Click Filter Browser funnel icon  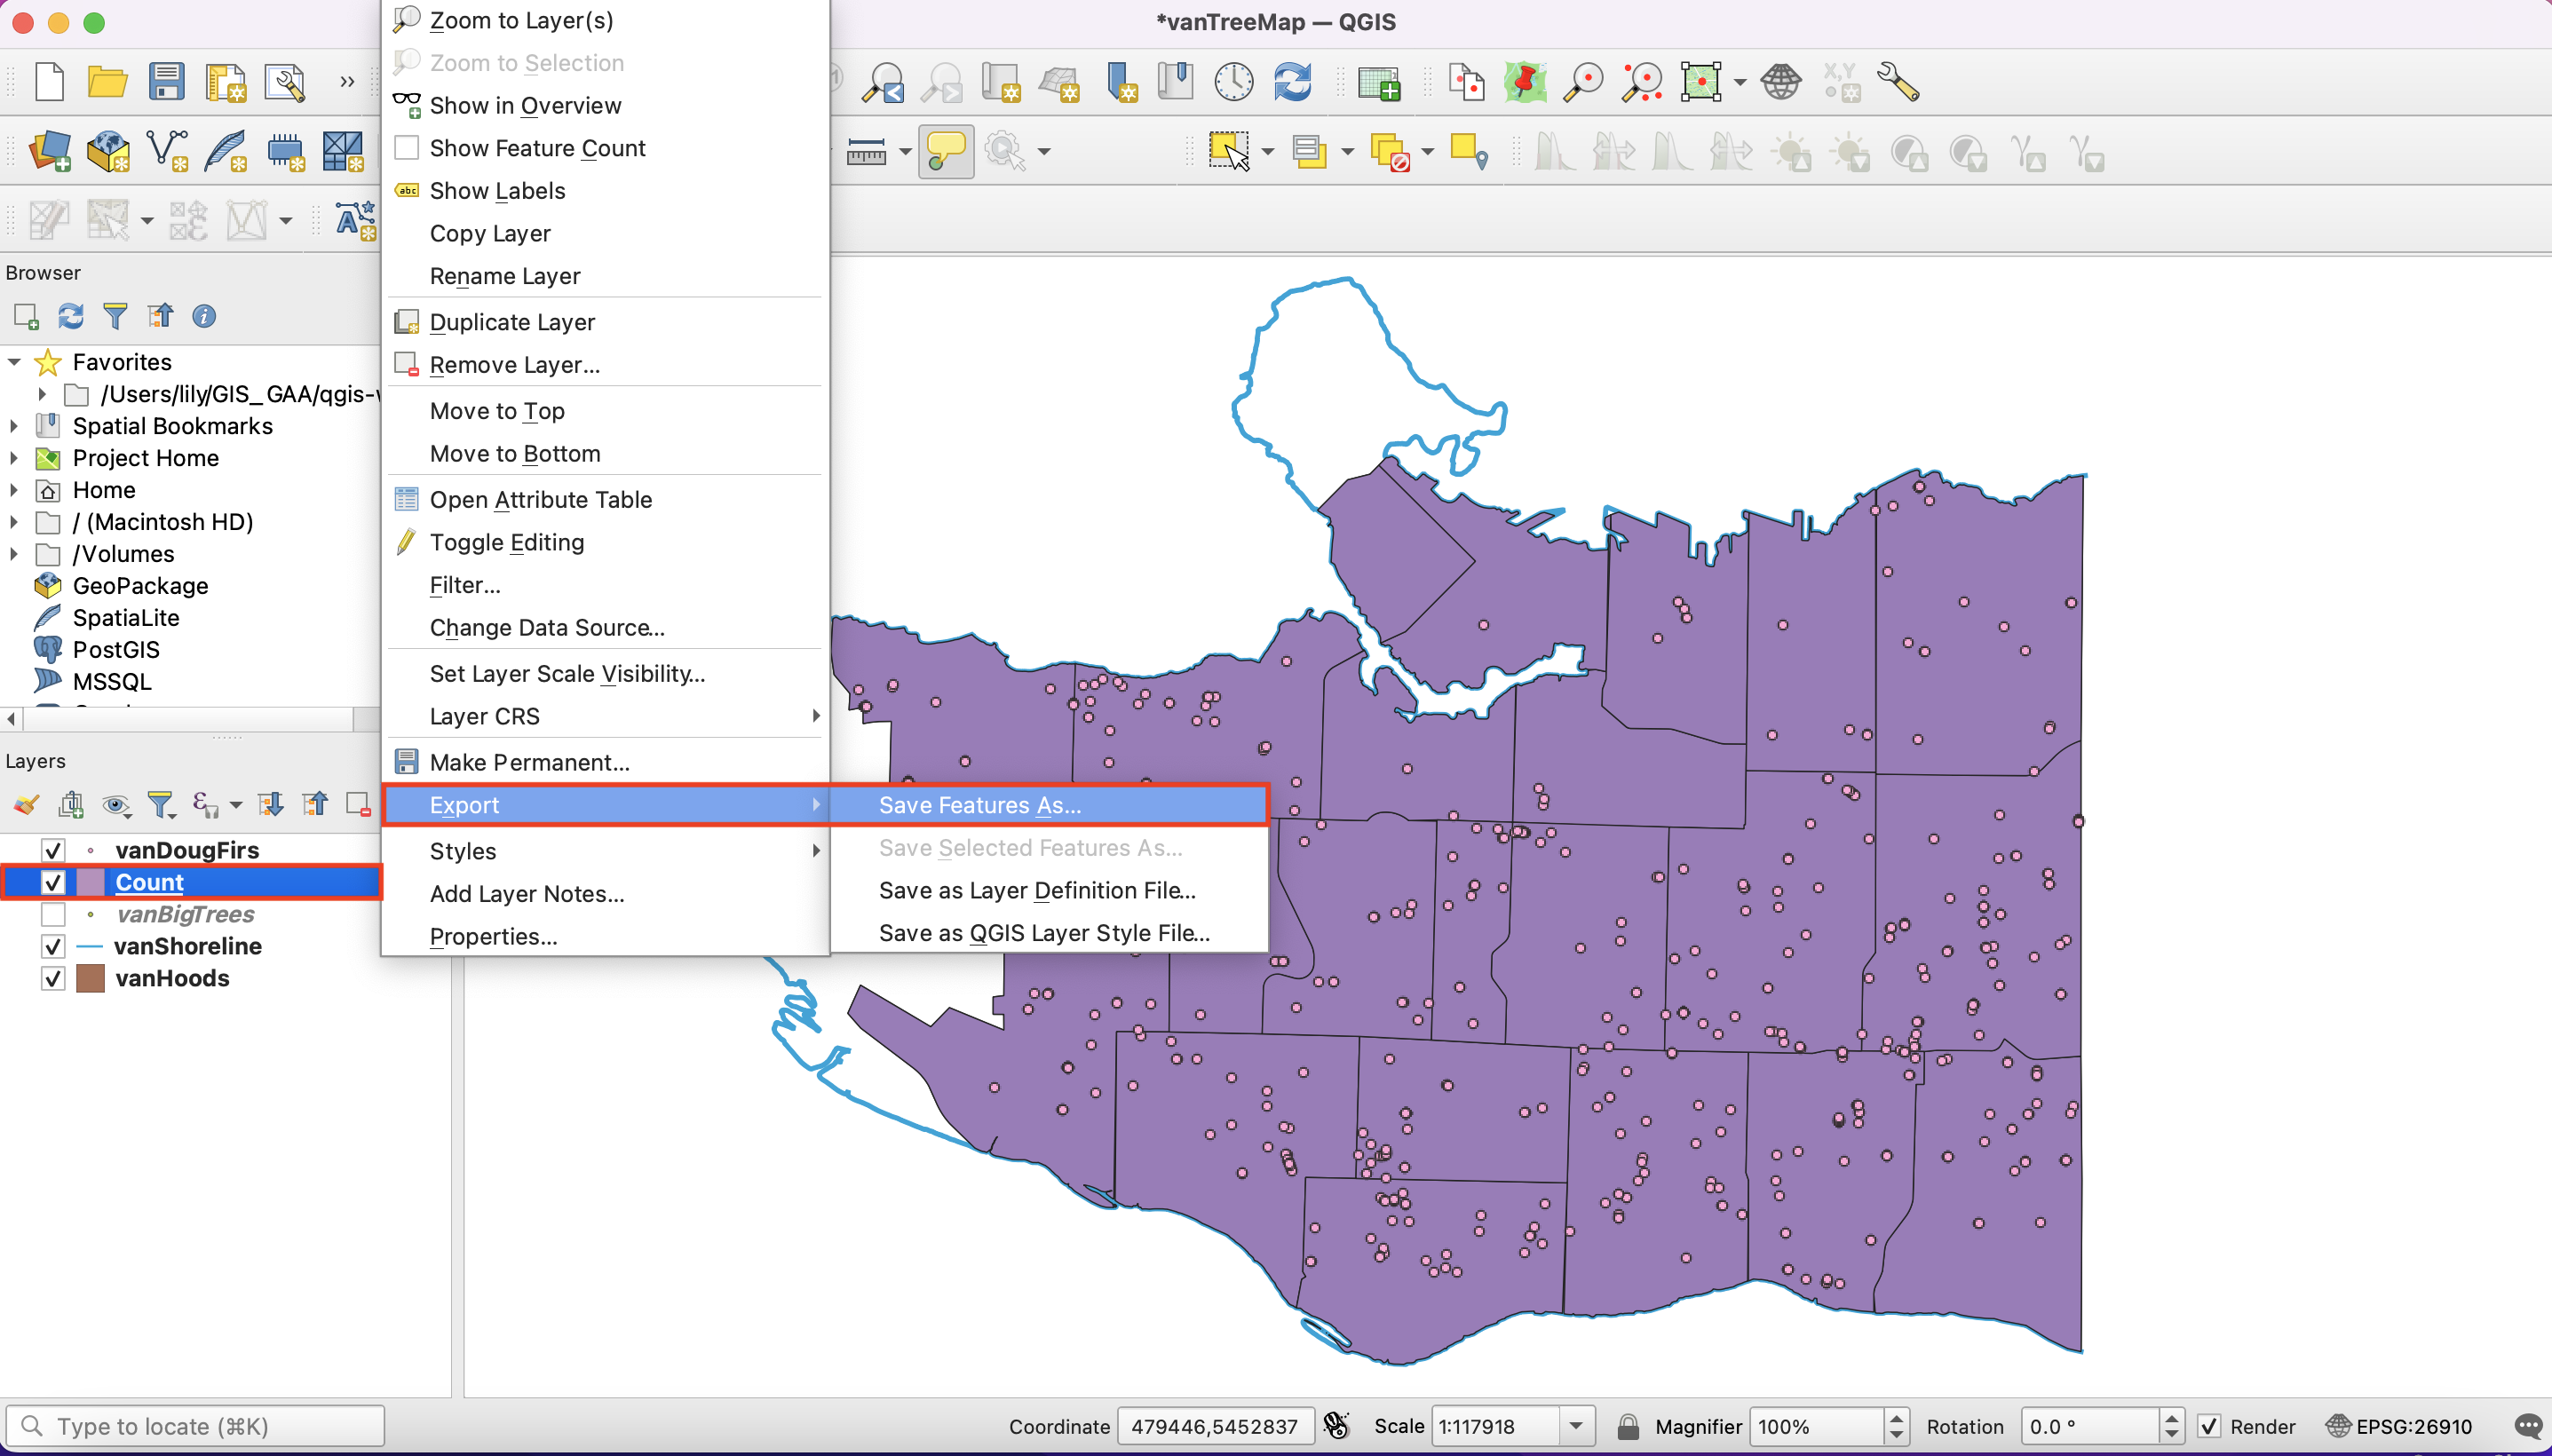tap(115, 317)
